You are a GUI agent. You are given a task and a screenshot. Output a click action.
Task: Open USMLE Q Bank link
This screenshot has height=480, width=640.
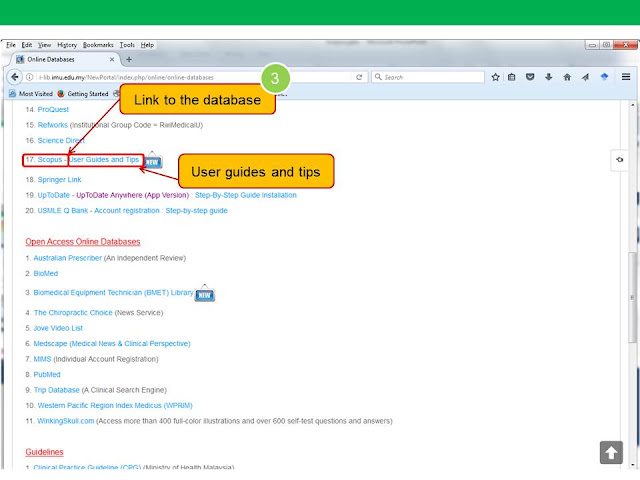coord(63,211)
